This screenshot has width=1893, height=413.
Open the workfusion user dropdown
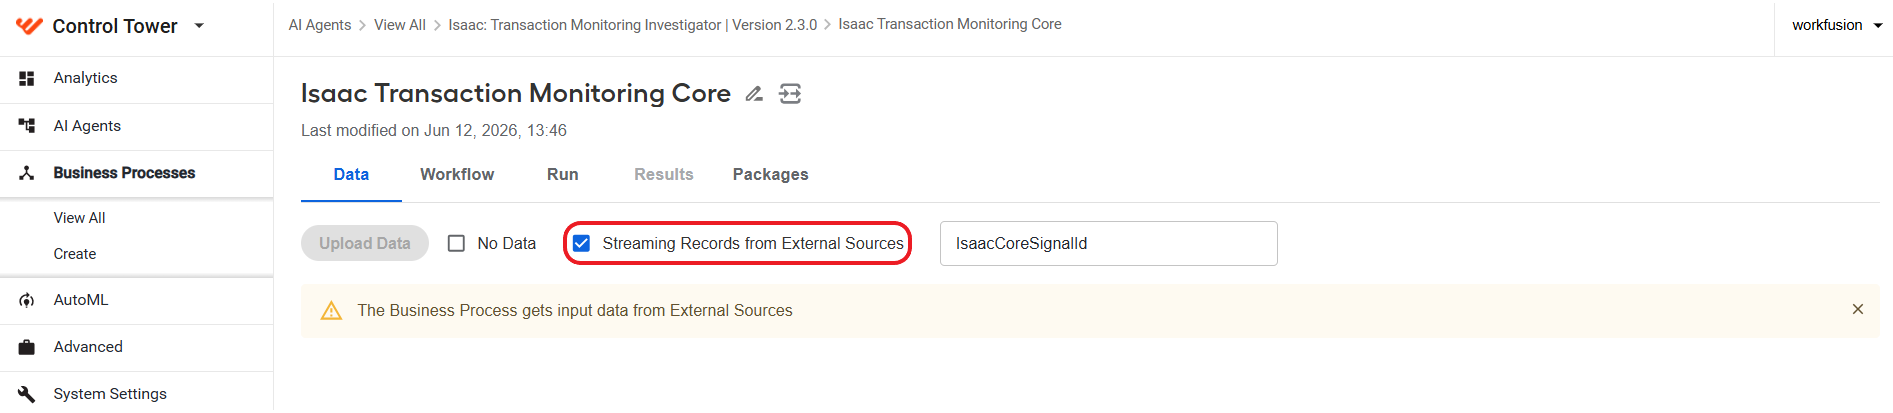(1836, 25)
